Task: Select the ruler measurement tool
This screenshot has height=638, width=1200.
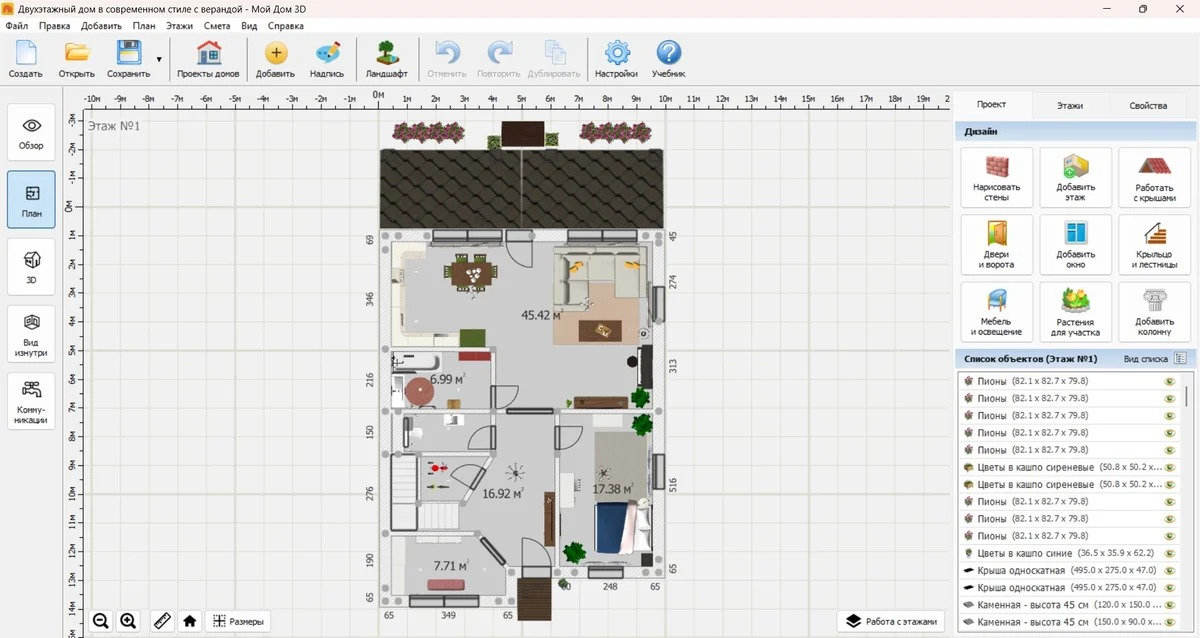Action: [162, 621]
